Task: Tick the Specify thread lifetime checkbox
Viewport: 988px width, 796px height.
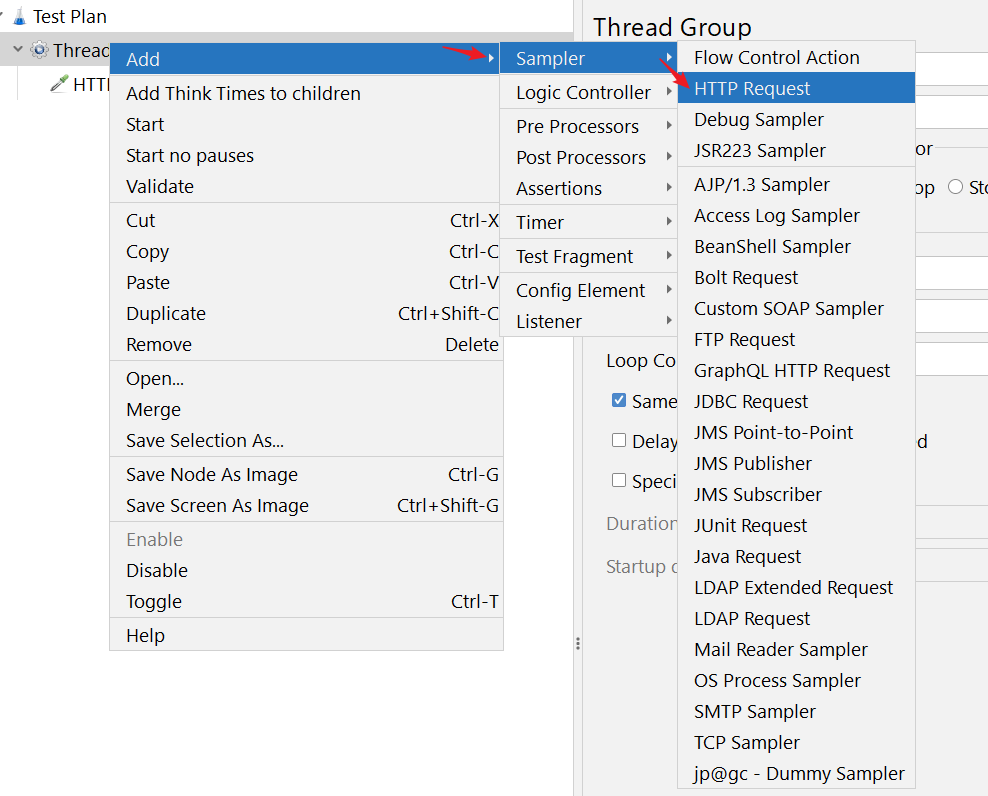Action: point(619,480)
